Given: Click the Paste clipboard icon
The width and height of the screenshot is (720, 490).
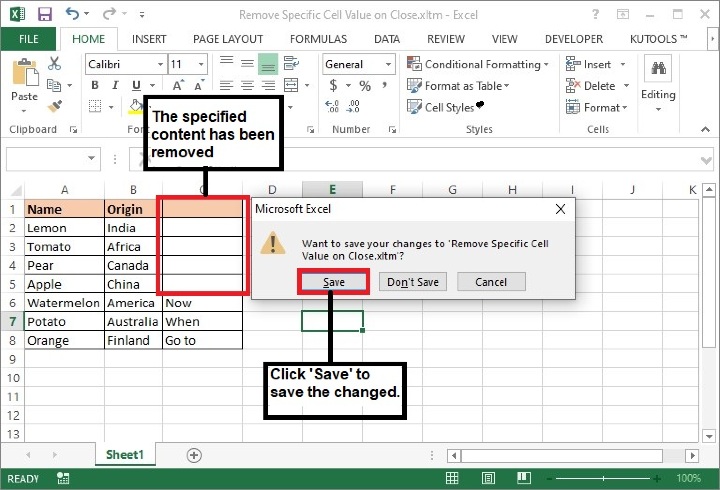Looking at the screenshot, I should 25,73.
